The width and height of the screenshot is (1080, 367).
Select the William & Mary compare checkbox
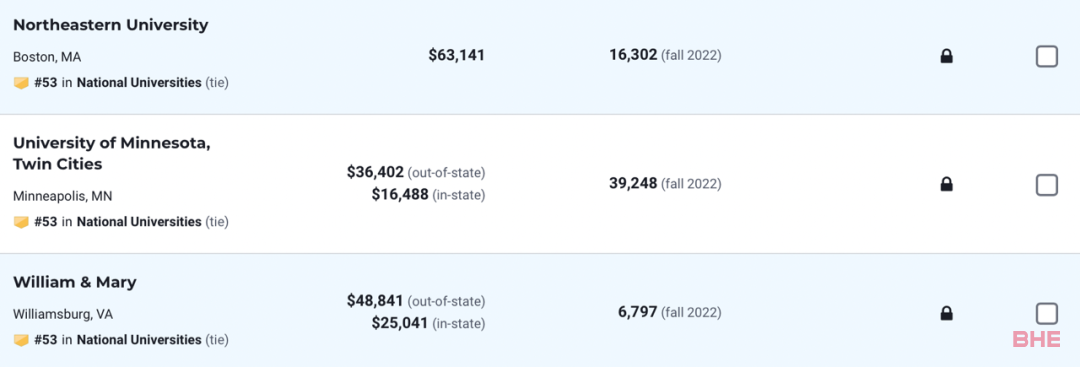click(1046, 314)
